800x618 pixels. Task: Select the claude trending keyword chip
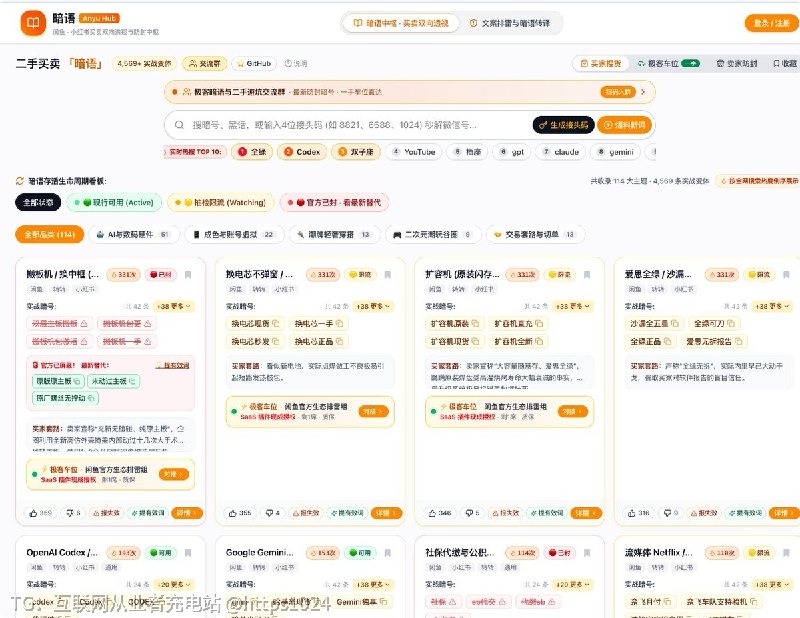tap(561, 152)
